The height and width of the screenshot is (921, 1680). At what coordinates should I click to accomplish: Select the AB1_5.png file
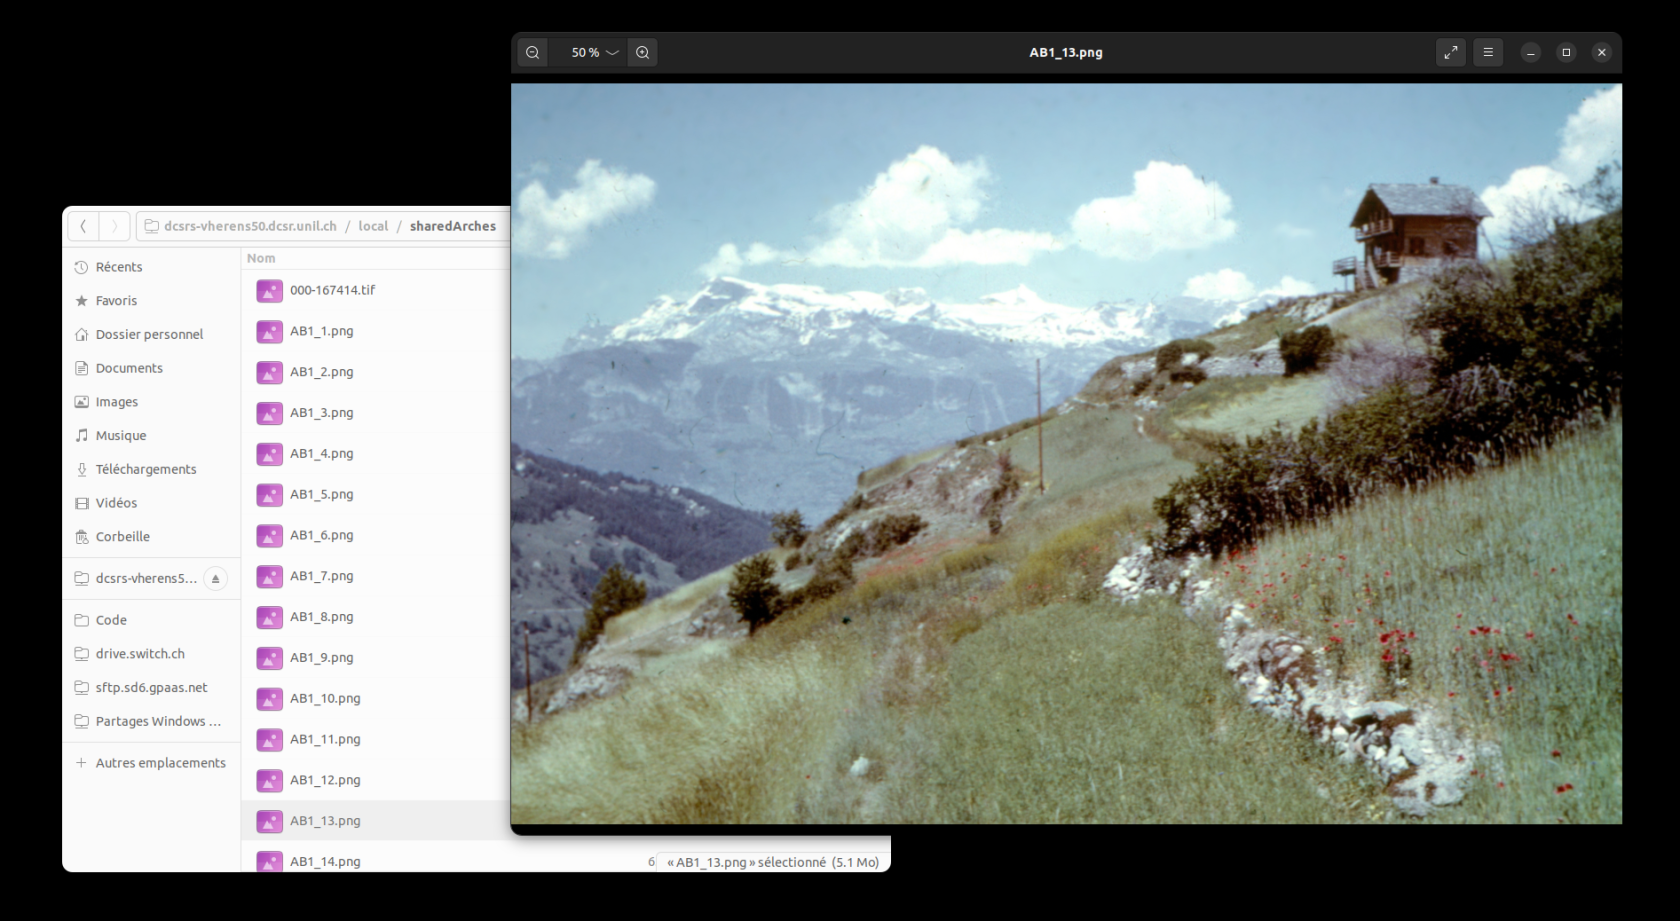pyautogui.click(x=321, y=495)
